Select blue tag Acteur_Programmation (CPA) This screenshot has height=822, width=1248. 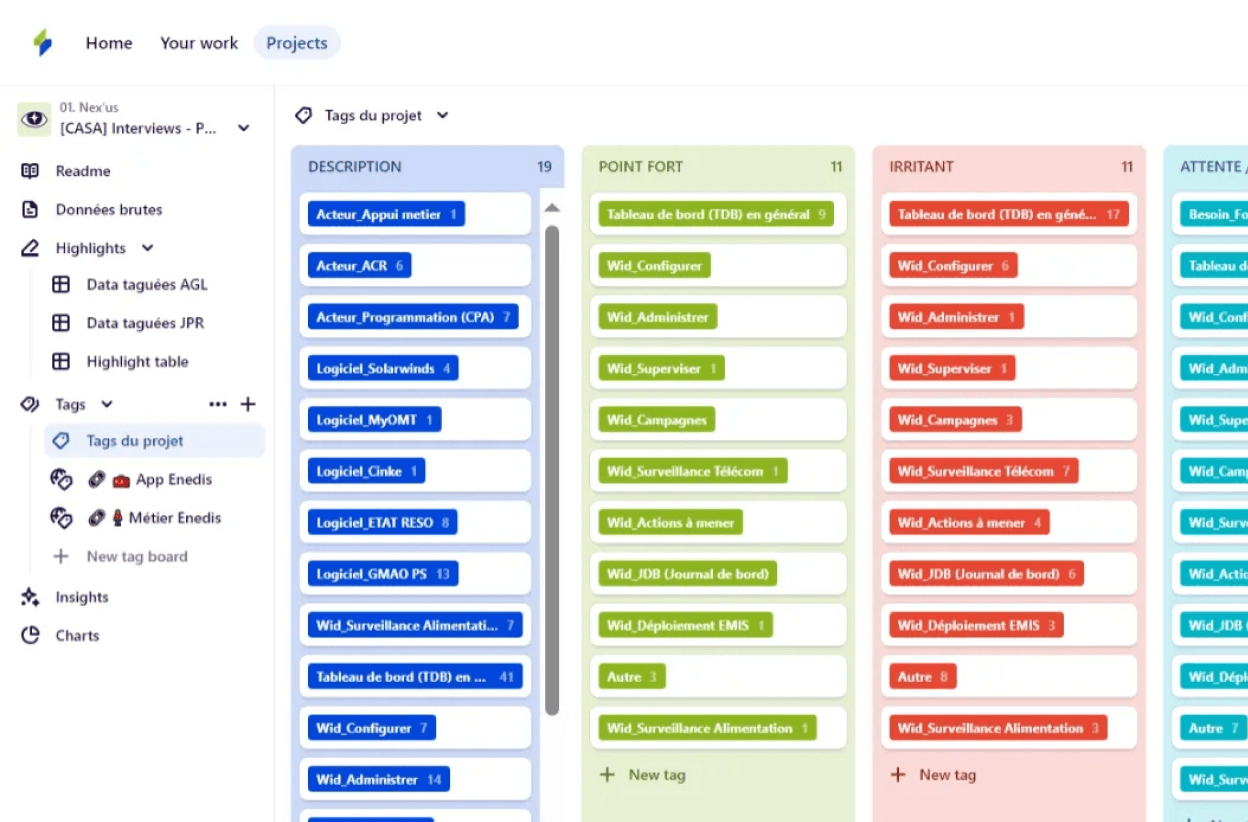[413, 317]
